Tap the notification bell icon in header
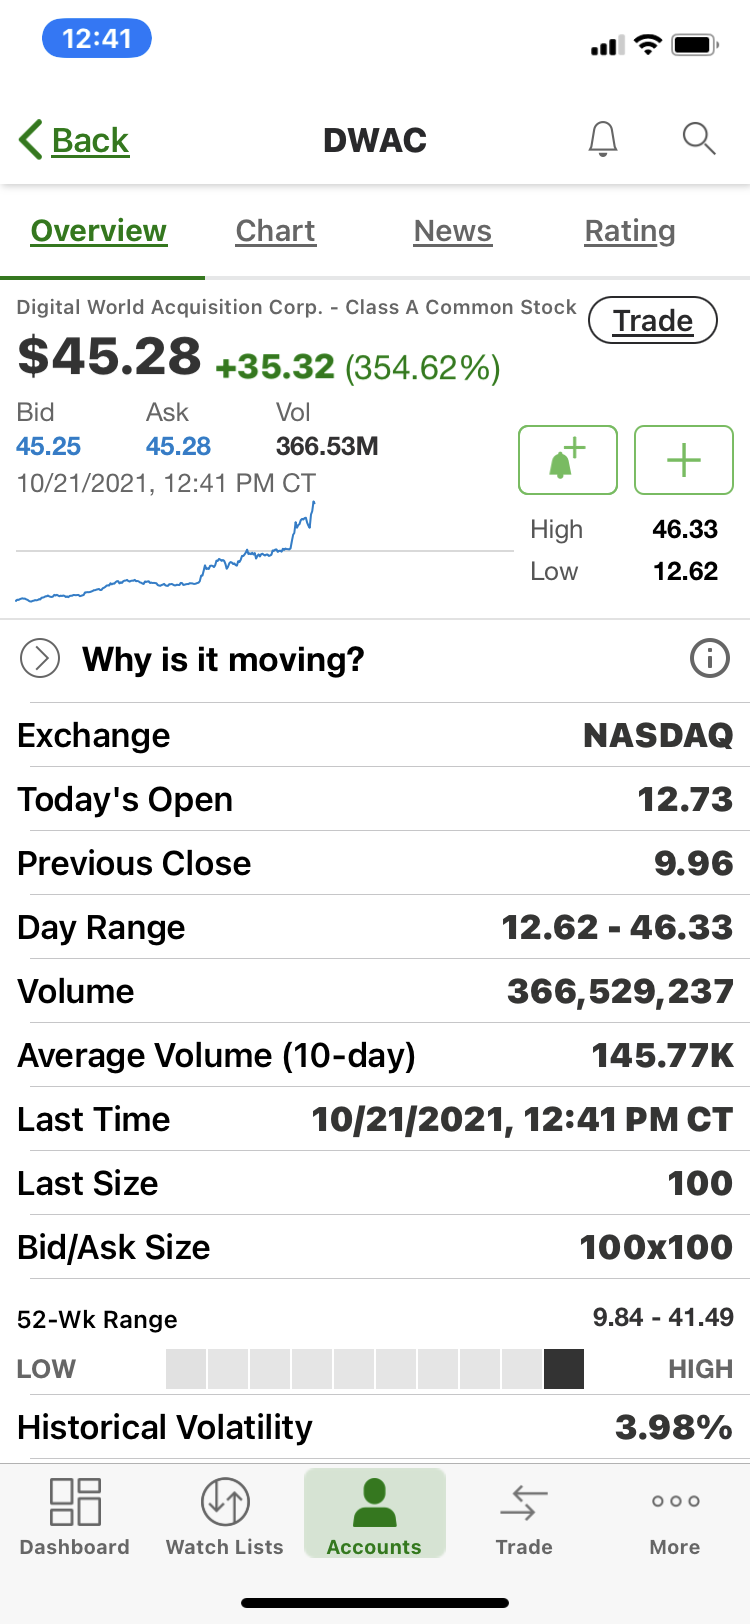 tap(602, 139)
